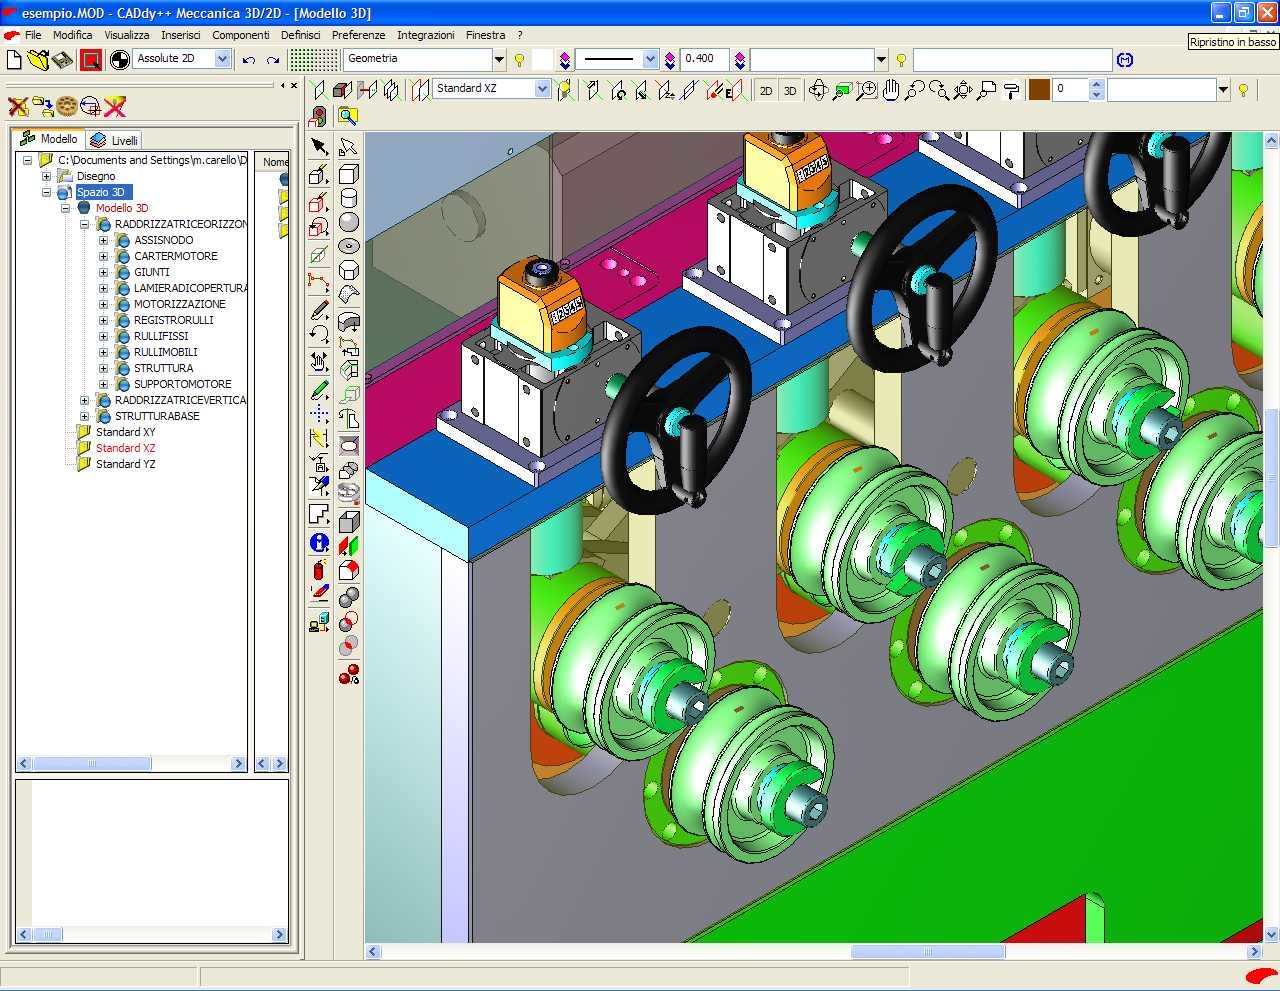The height and width of the screenshot is (991, 1280).
Task: Click the paint roller icon
Action: click(1011, 90)
